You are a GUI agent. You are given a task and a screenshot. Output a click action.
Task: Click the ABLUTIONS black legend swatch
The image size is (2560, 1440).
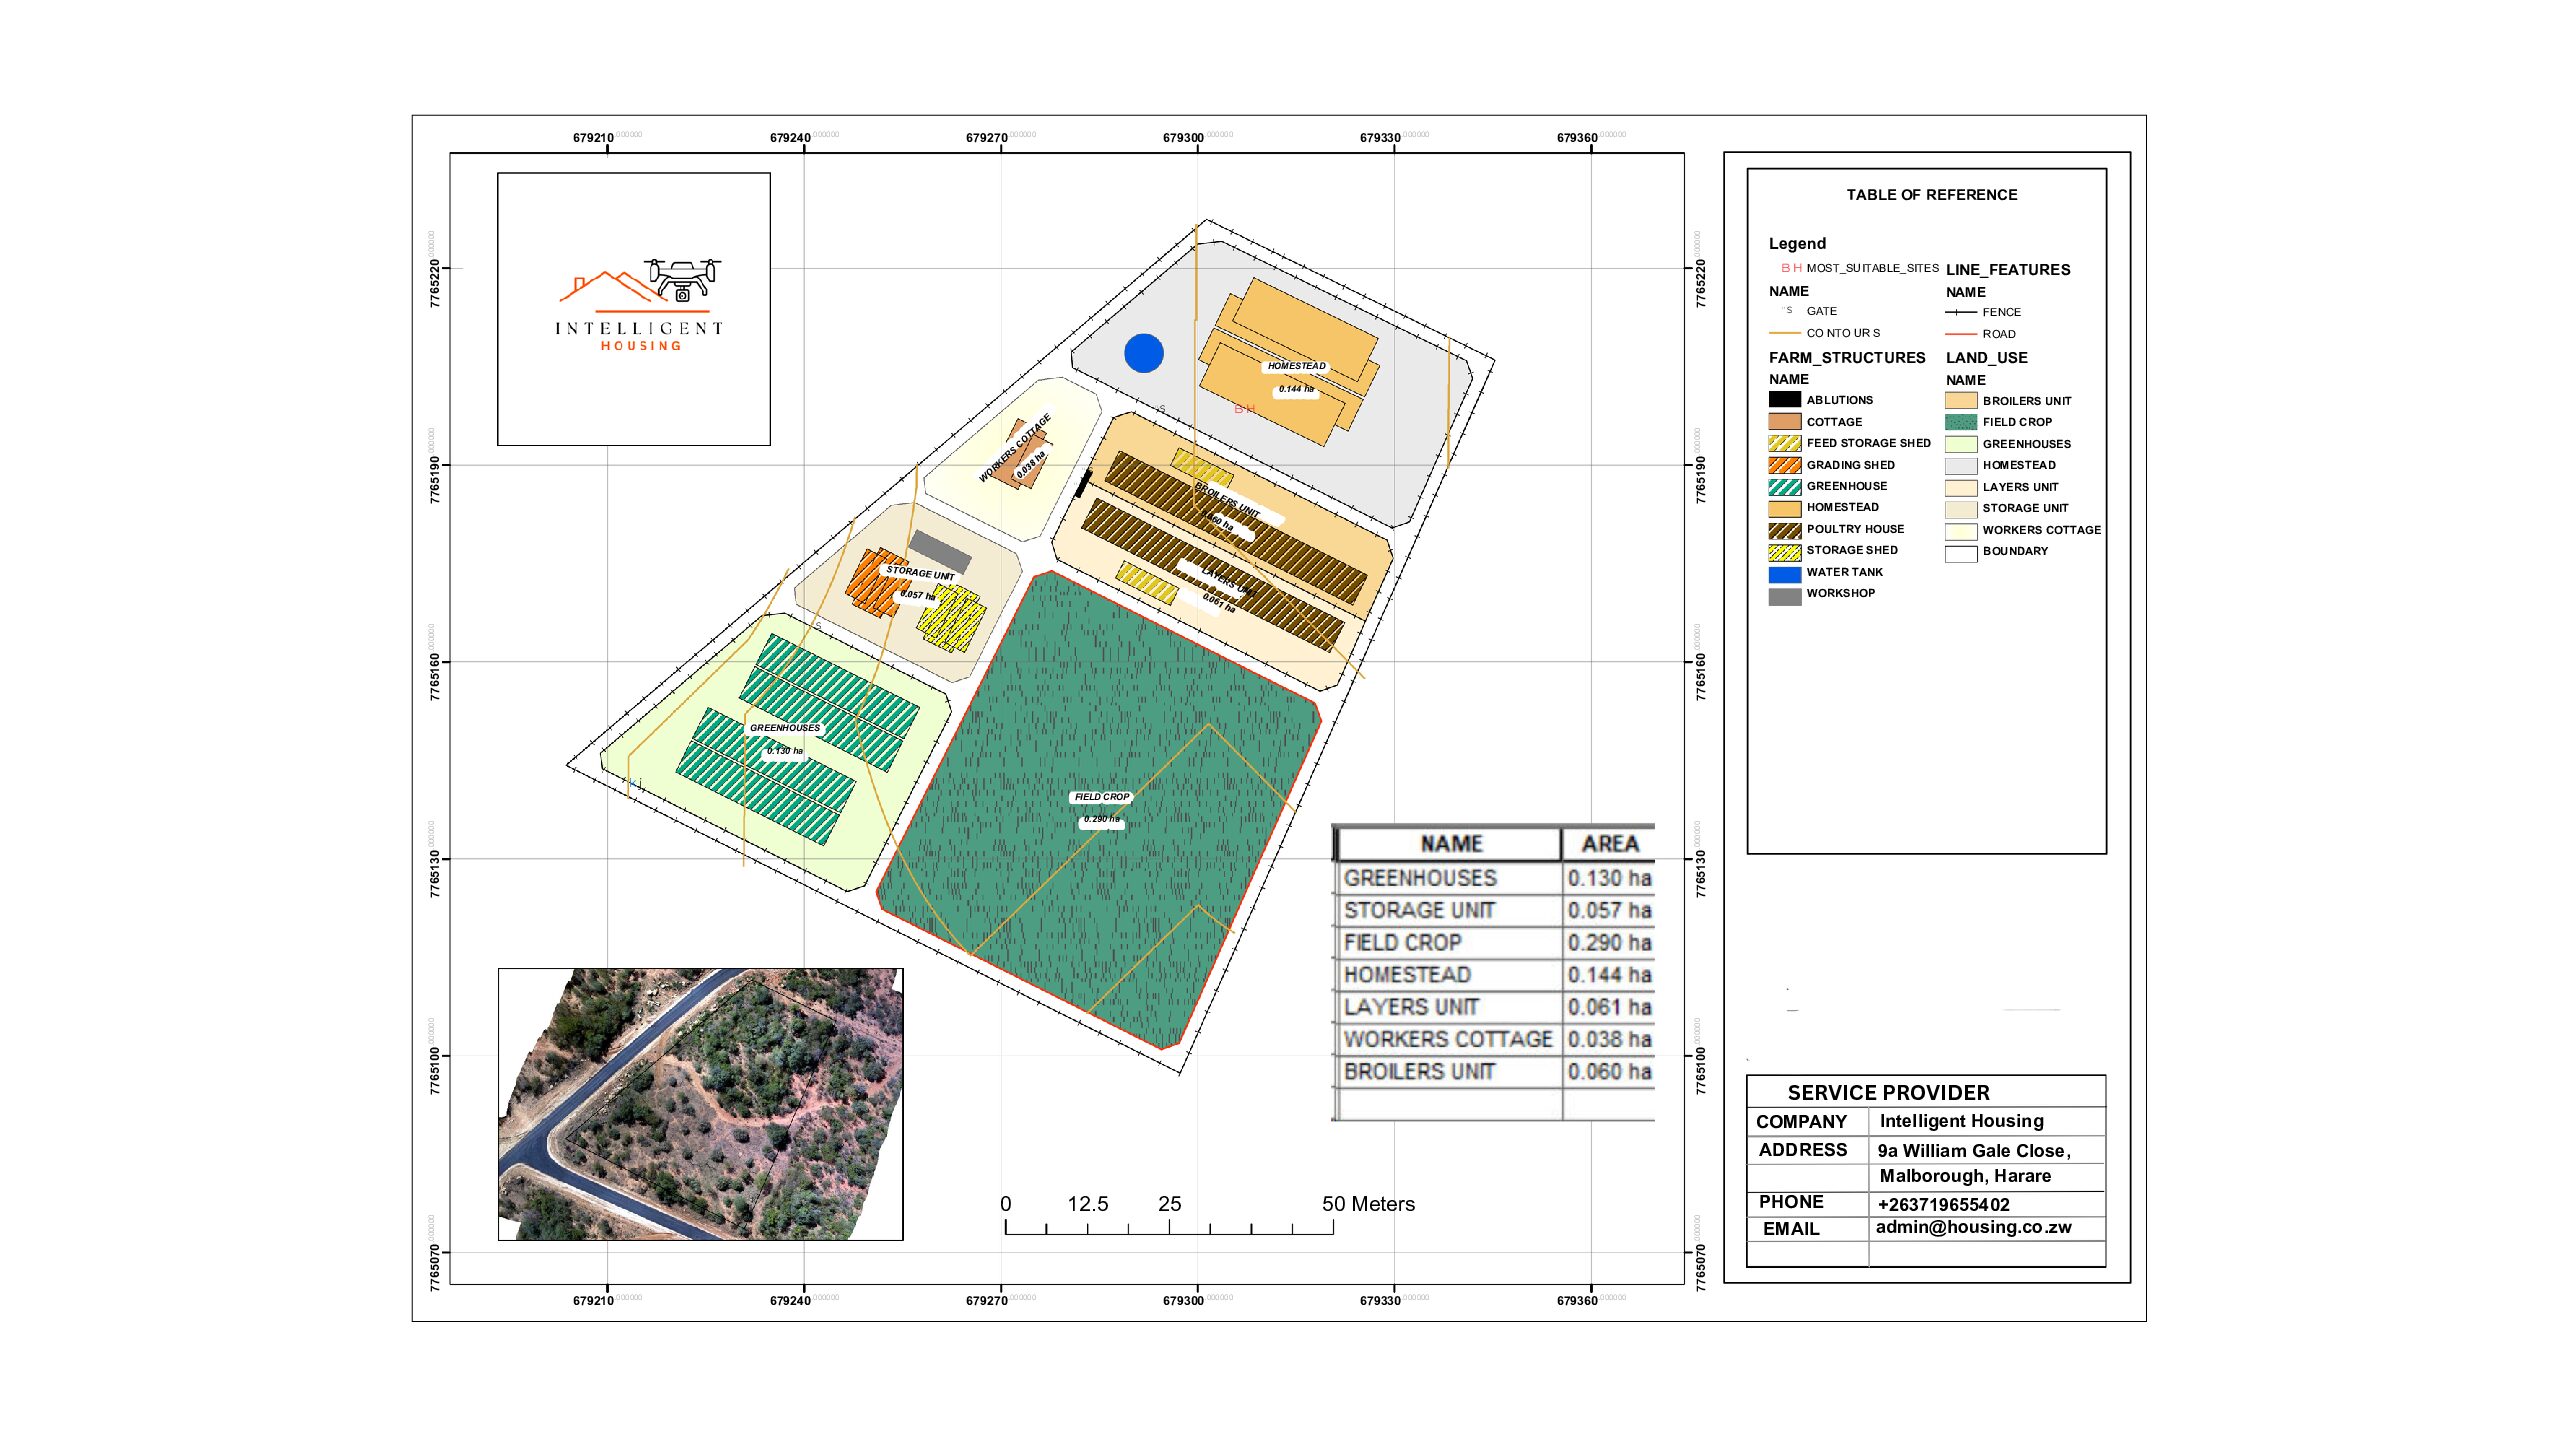pos(1784,399)
